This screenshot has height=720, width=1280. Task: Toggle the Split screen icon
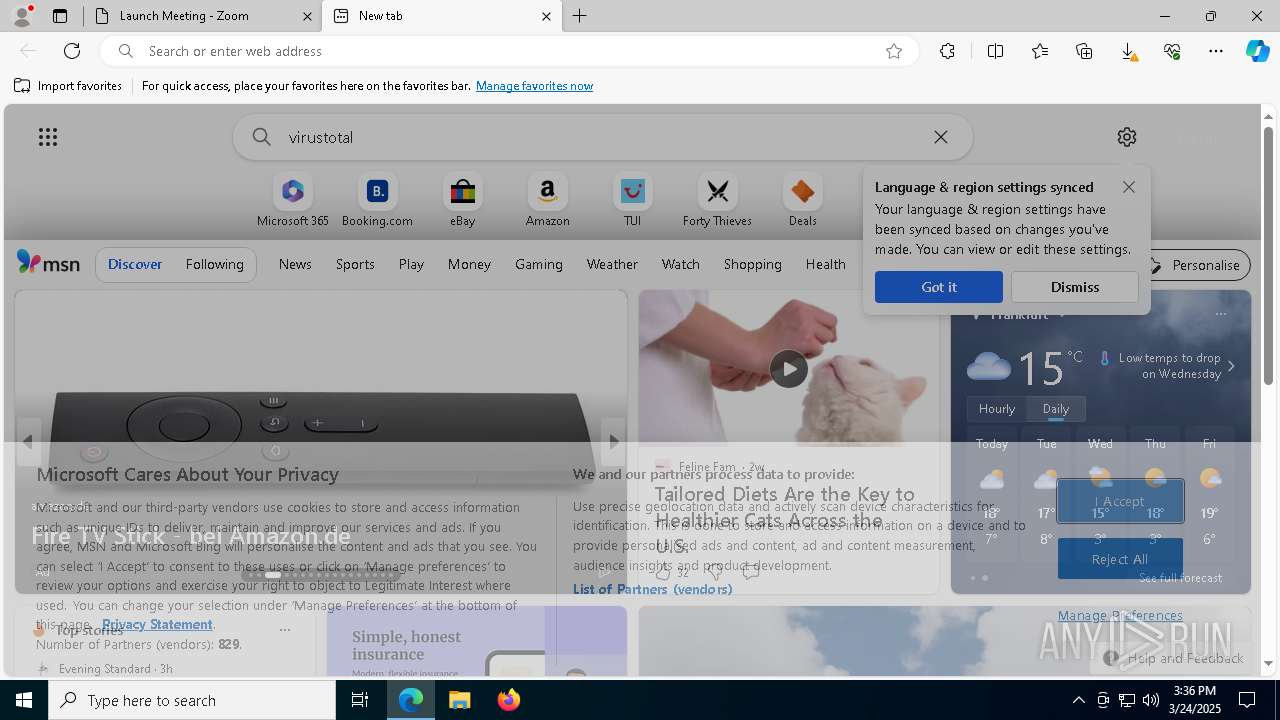tap(995, 51)
